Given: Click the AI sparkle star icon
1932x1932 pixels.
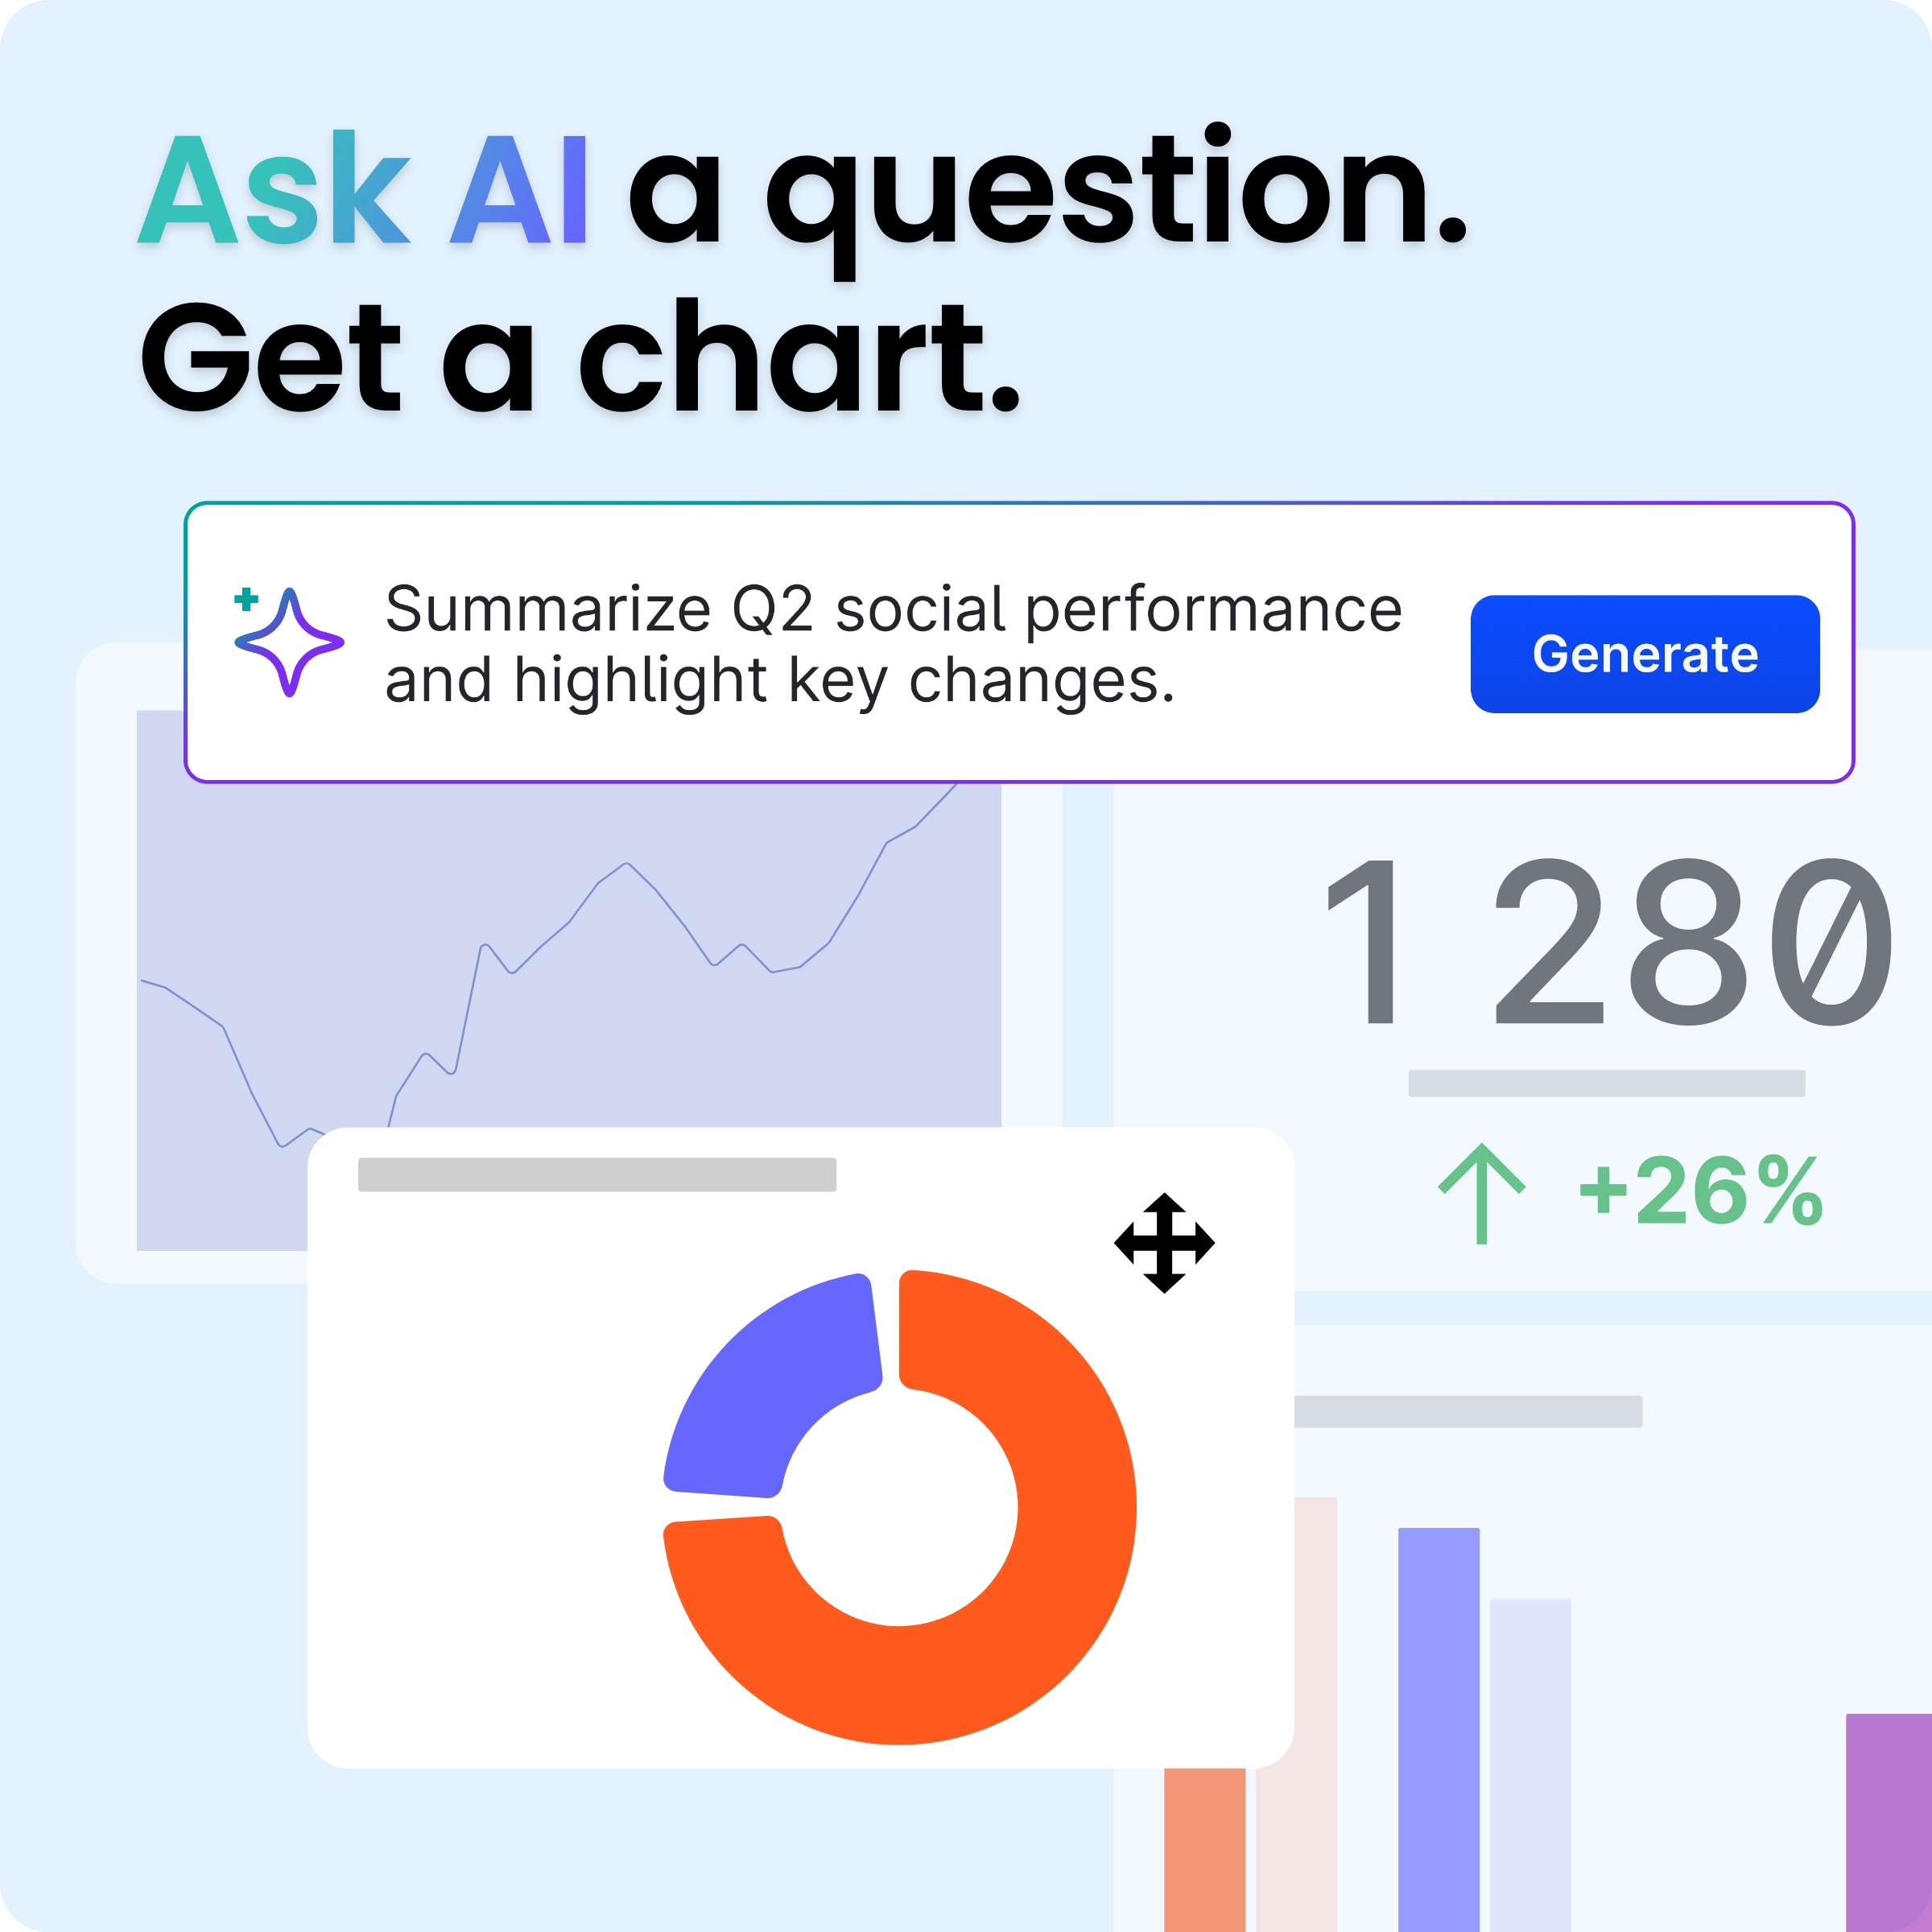Looking at the screenshot, I should [x=290, y=643].
